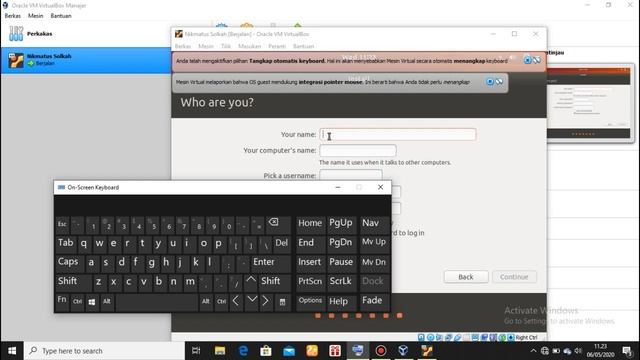640x360 pixels.
Task: Open Mesin menu in VirtualBox Manager
Action: [x=36, y=16]
